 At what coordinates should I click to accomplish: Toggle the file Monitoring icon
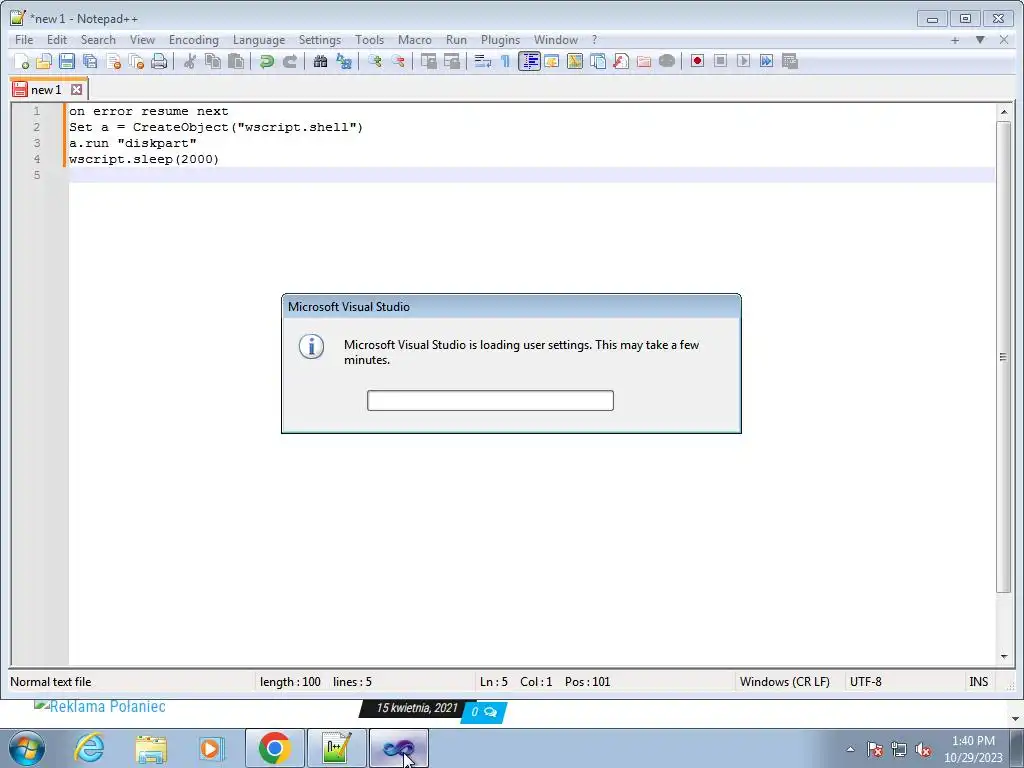[x=667, y=61]
